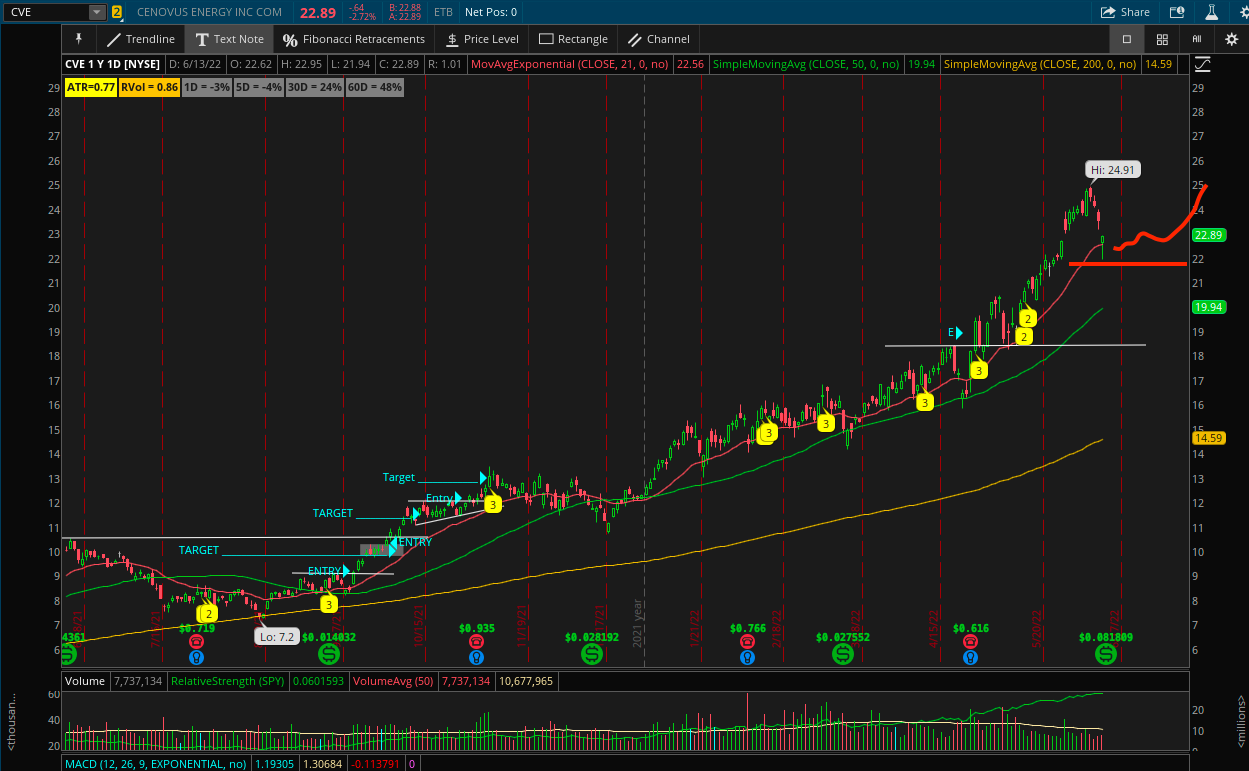Screen dimensions: 1249x771
Task: Click the $0.028192 dividend dollar icon
Action: tap(591, 654)
